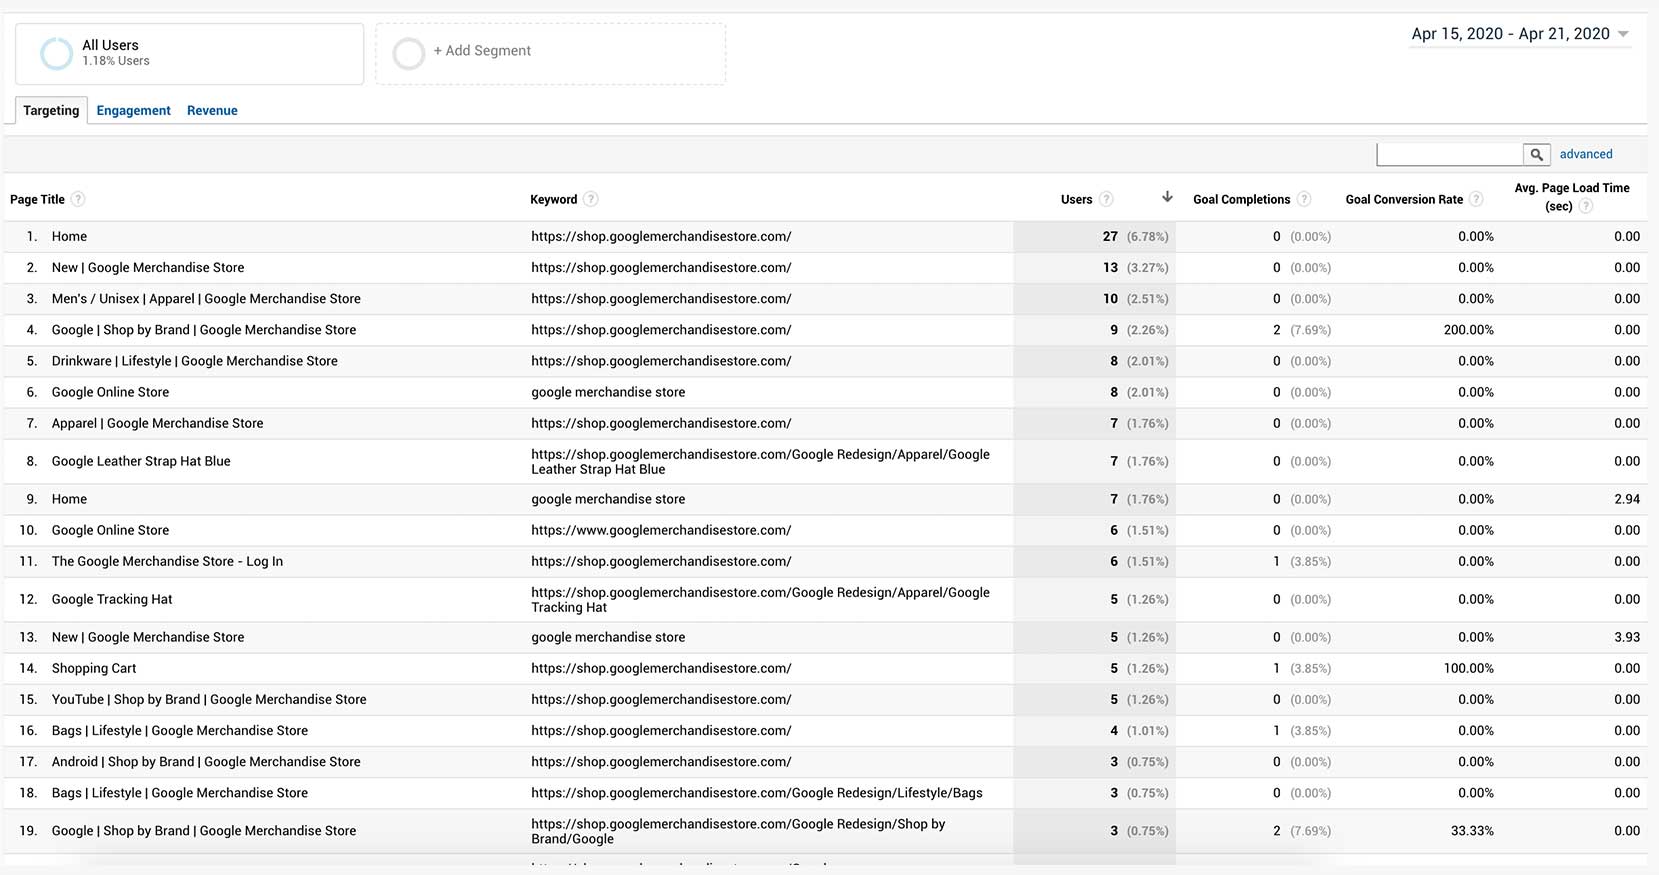1659x875 pixels.
Task: Click 'Shopping Cart' page title
Action: pos(94,668)
